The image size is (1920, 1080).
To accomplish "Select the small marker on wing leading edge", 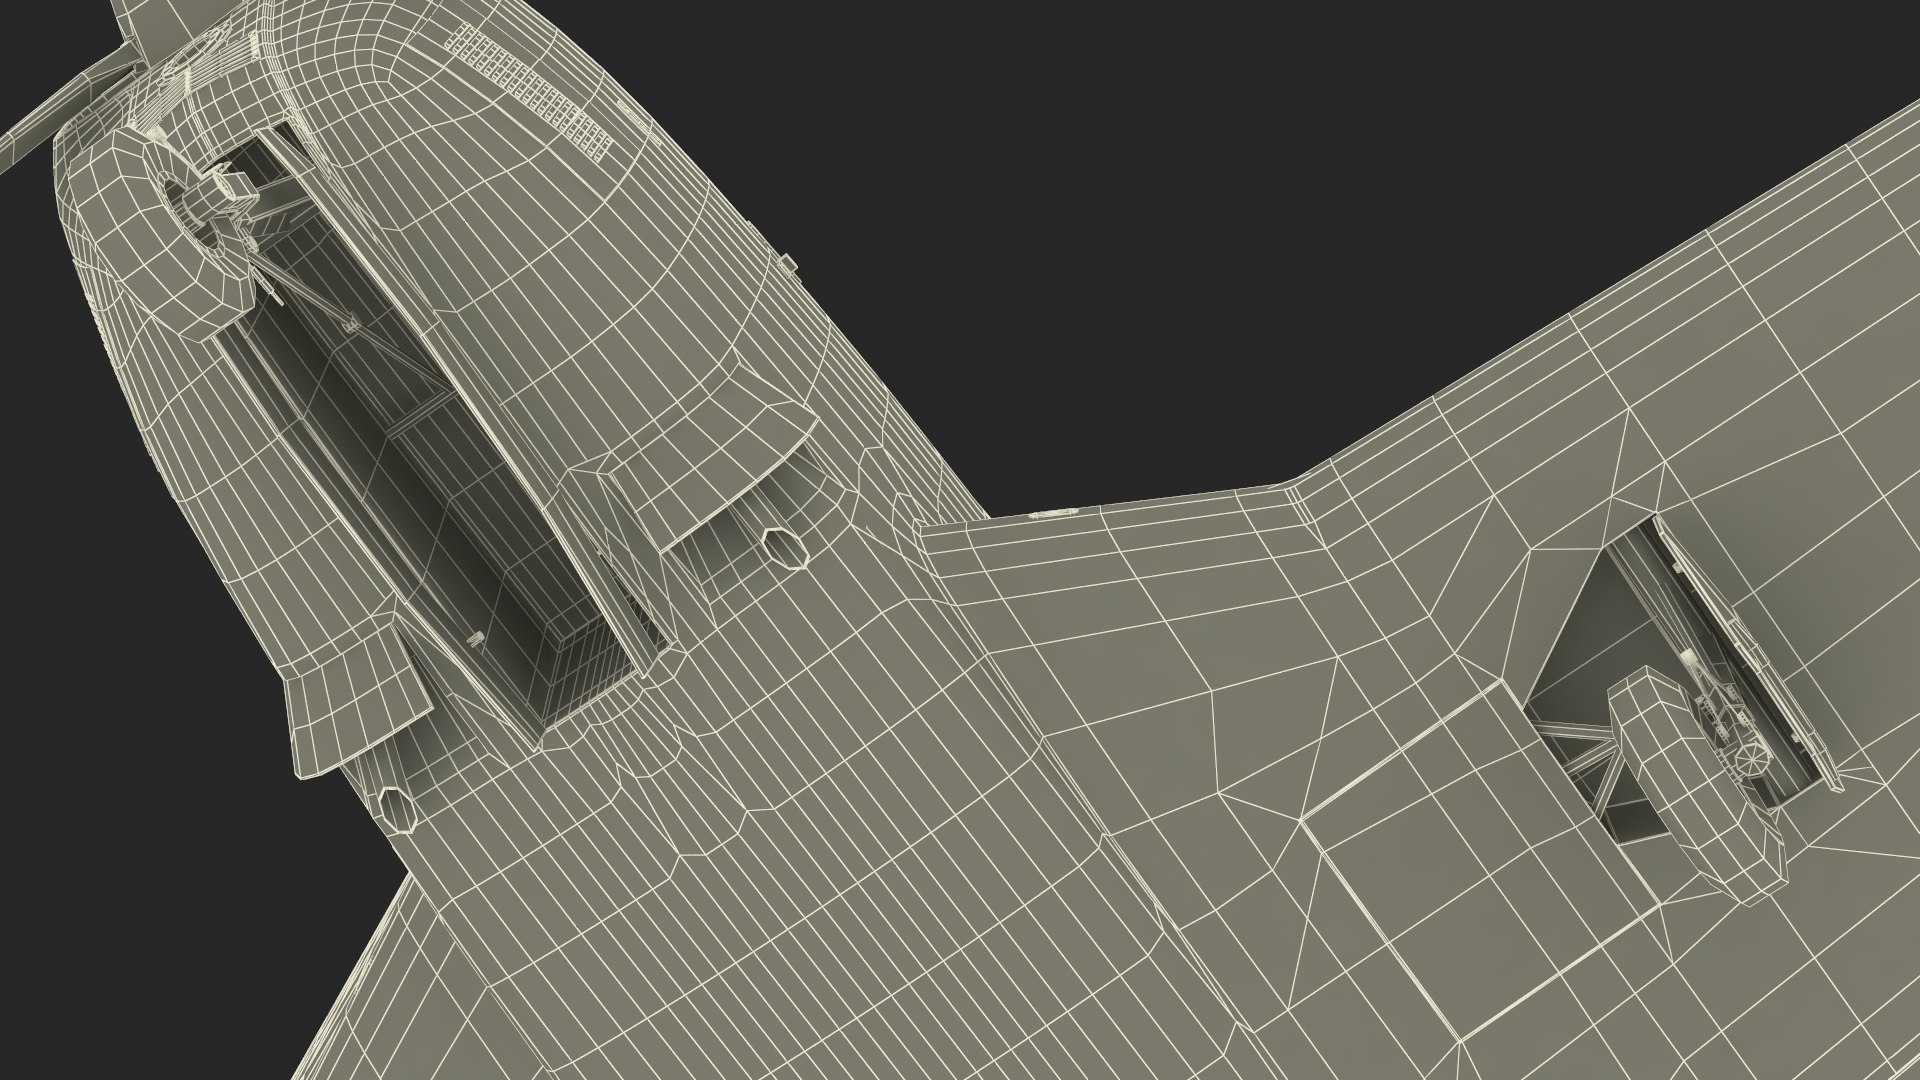I will (x=1055, y=513).
